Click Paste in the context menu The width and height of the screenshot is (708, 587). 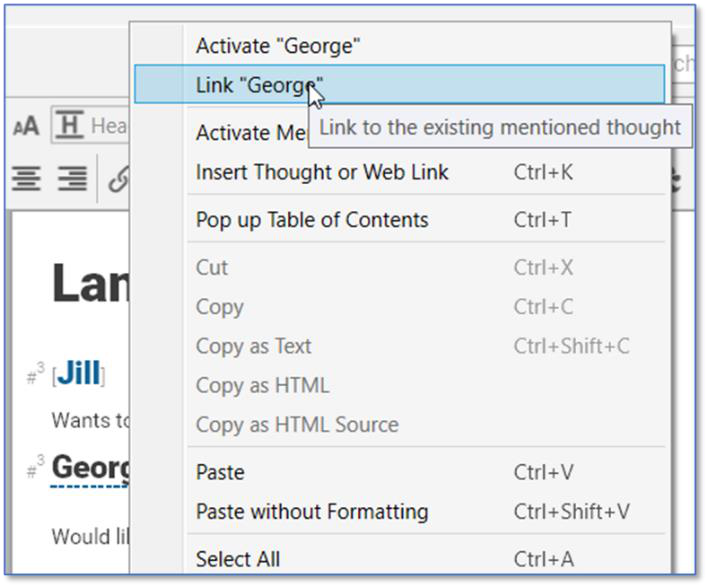click(x=220, y=472)
